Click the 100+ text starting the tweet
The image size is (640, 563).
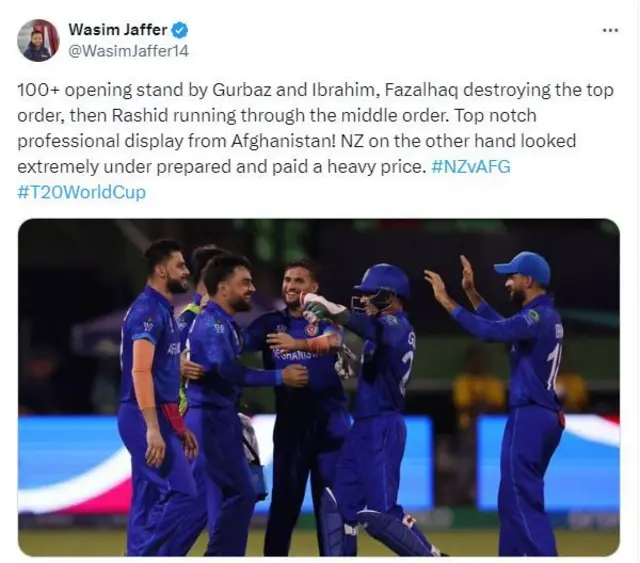click(39, 90)
